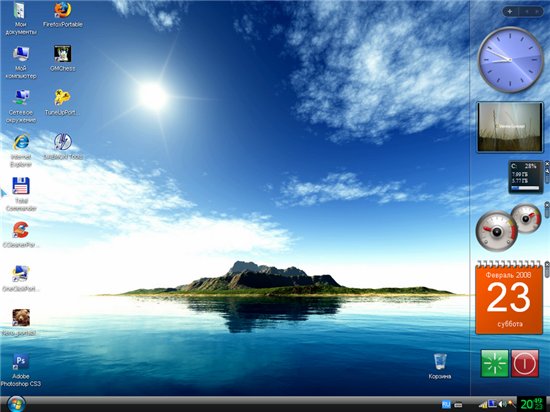Click the C: drive usage gadget
This screenshot has height=412, width=550.
[x=525, y=177]
